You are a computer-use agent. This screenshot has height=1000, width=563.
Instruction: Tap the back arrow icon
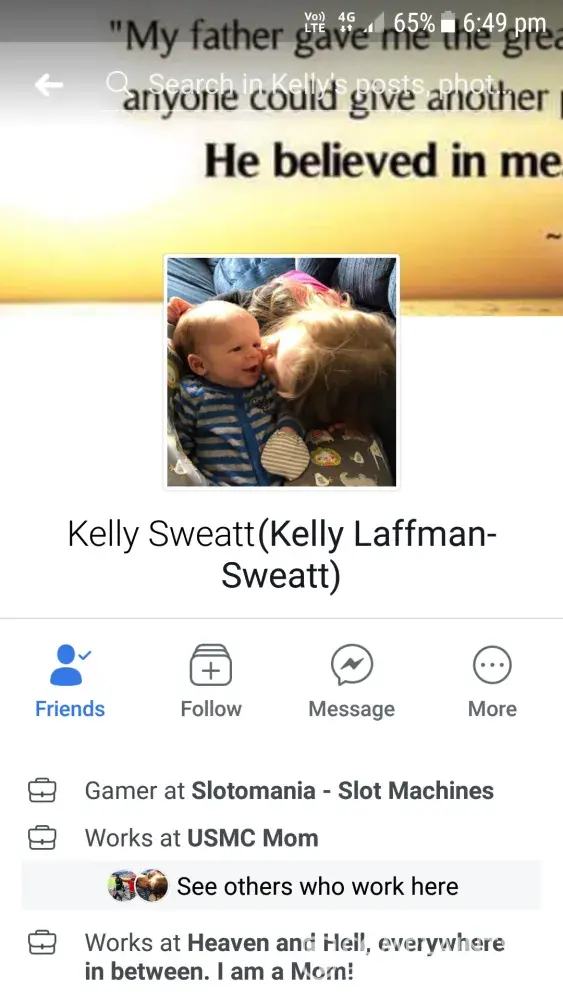[48, 84]
